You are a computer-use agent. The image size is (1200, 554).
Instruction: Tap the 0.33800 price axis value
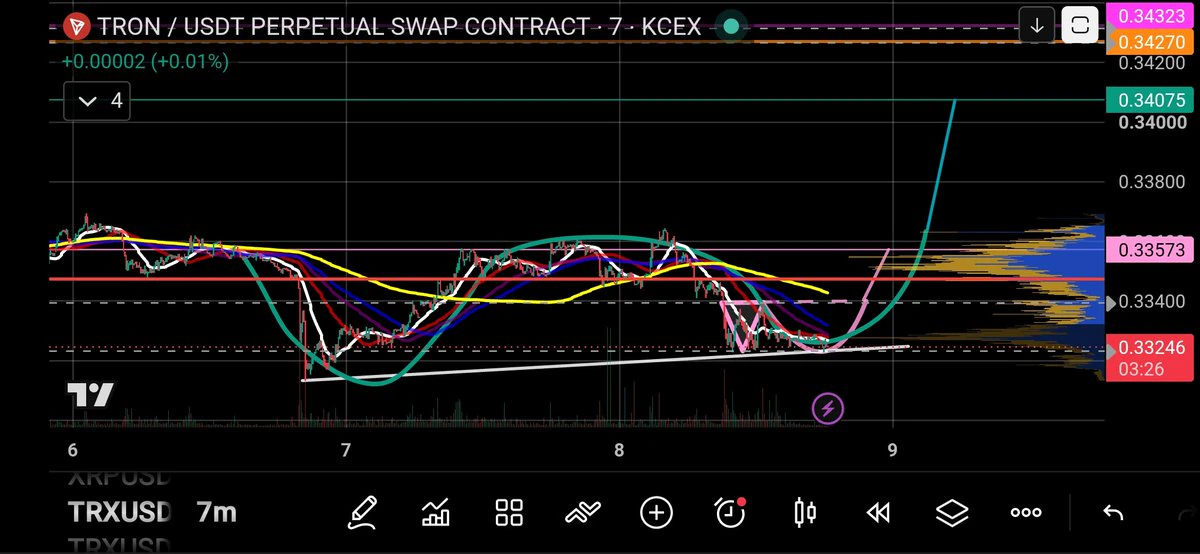[1149, 183]
